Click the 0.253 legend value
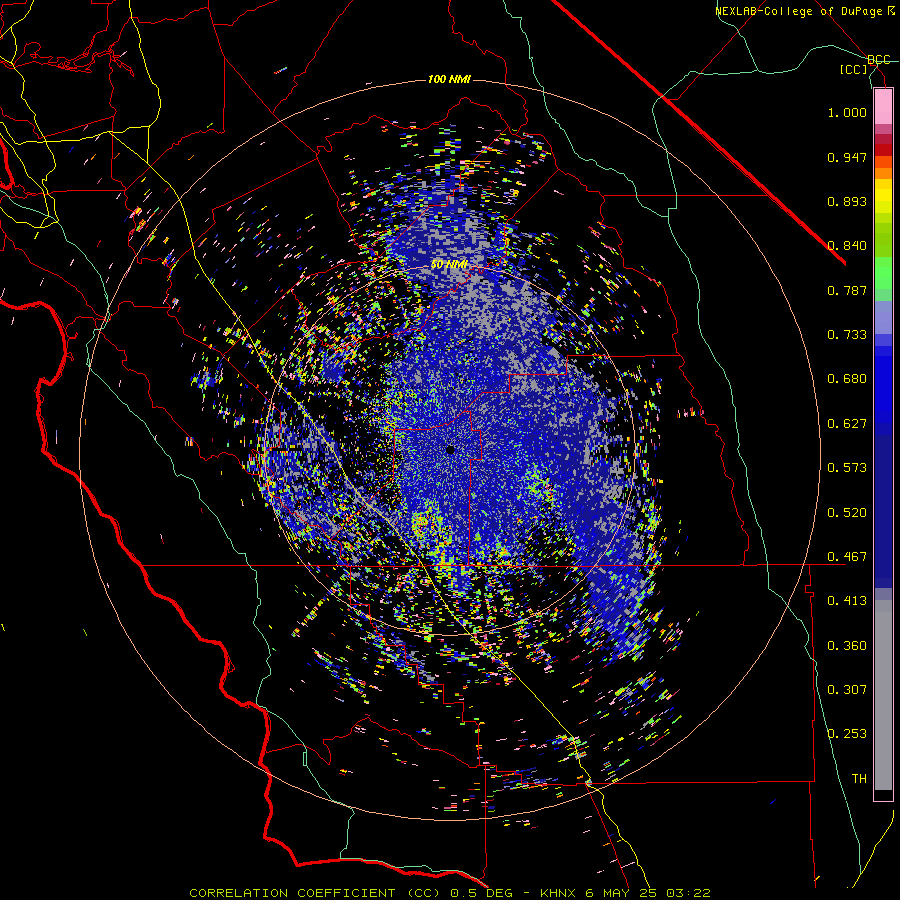 [847, 734]
